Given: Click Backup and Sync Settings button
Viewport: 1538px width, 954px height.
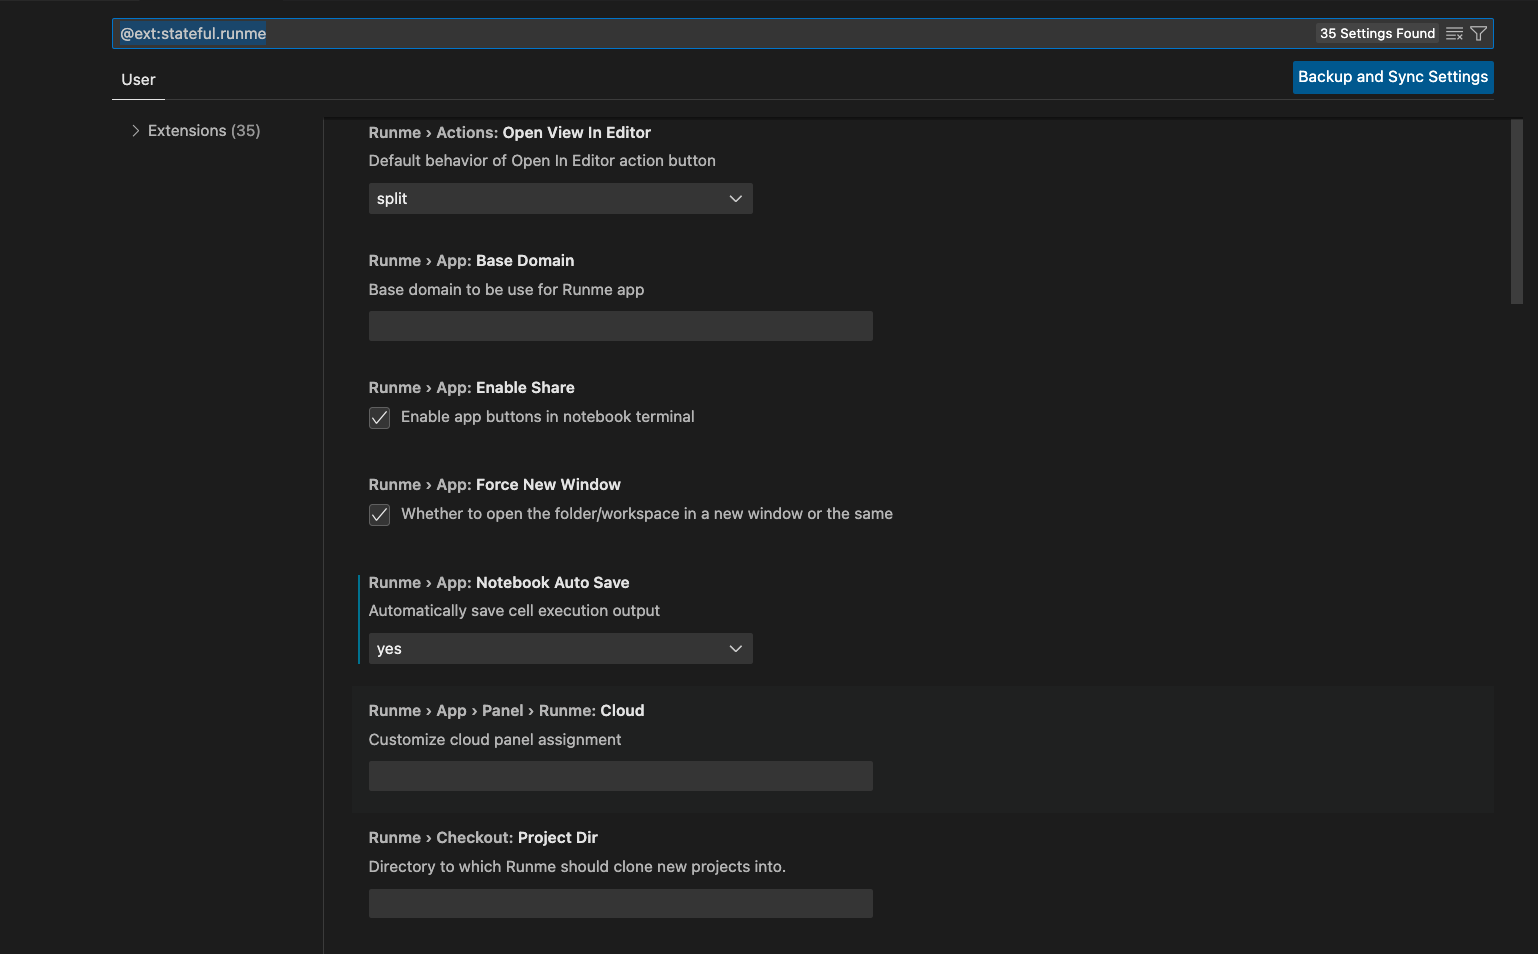Looking at the screenshot, I should click(1393, 77).
